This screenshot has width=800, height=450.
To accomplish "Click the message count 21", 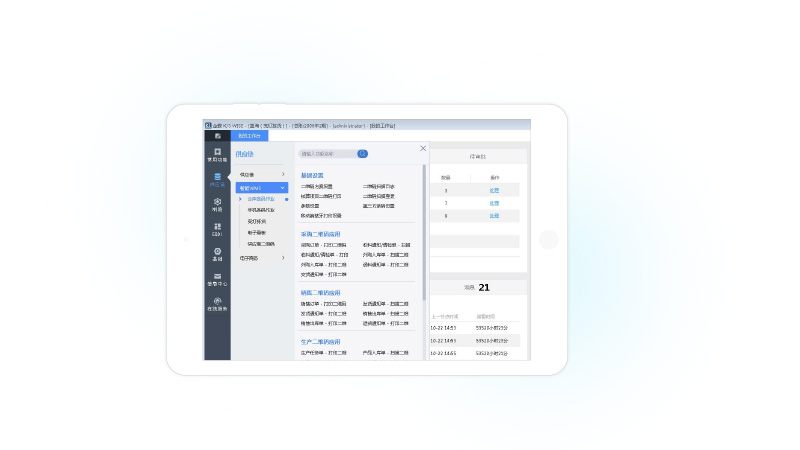I will coord(484,288).
